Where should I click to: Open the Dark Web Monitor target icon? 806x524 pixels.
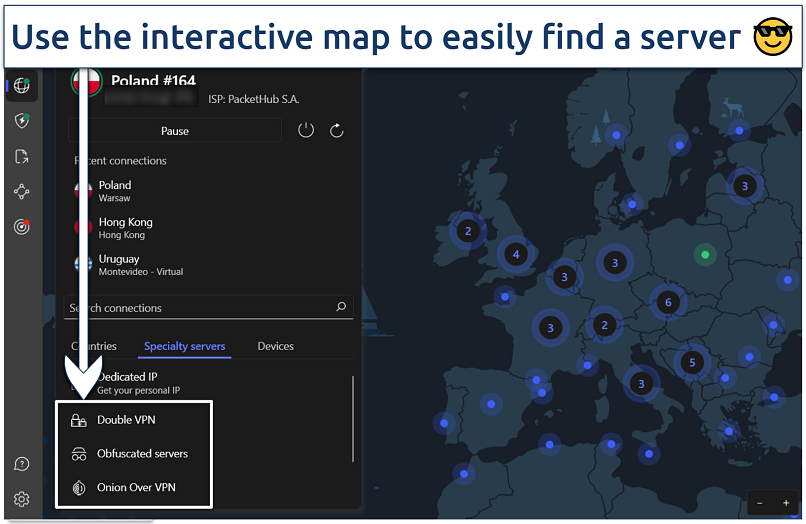(x=22, y=226)
